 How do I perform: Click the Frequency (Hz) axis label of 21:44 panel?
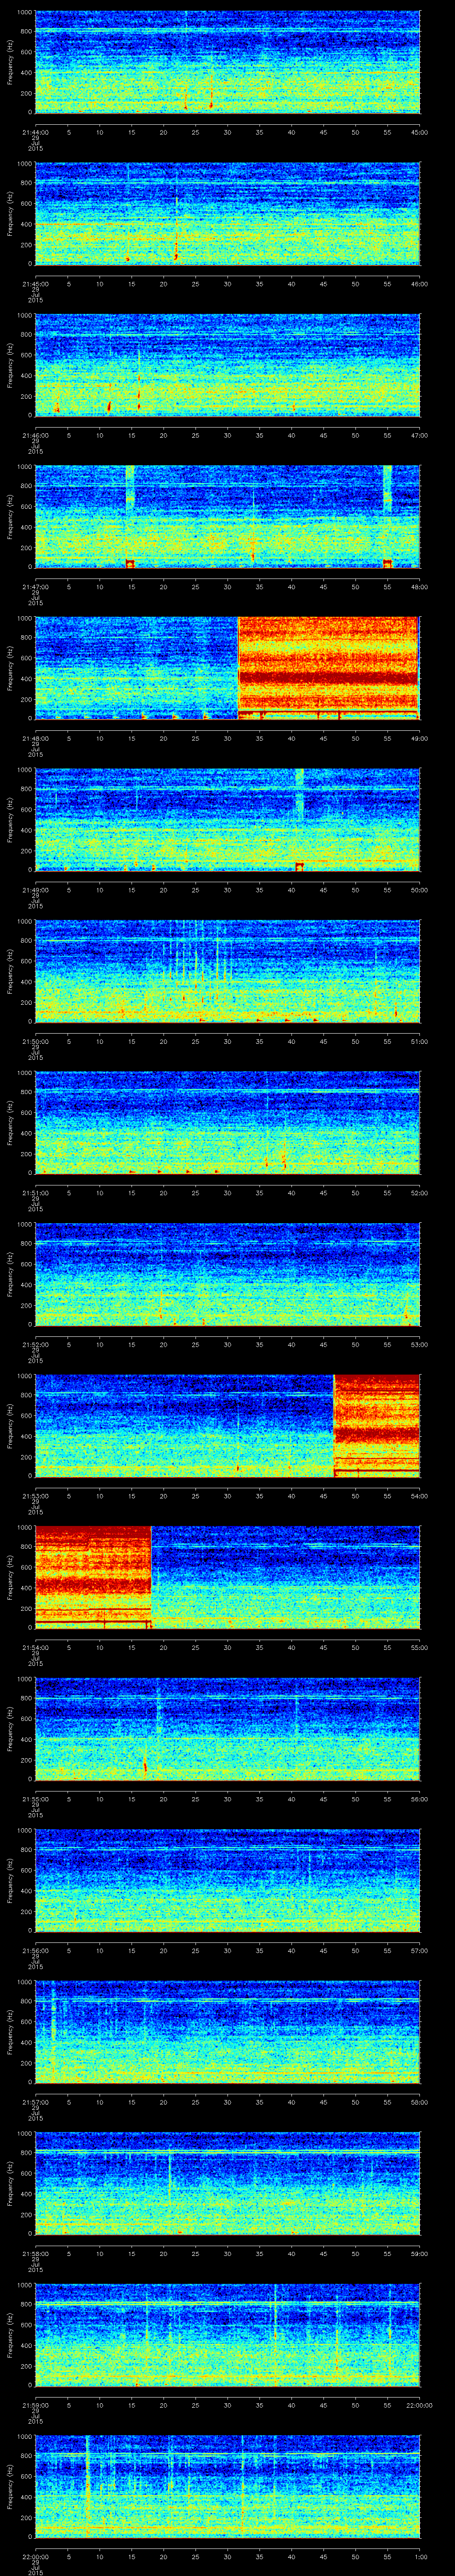pyautogui.click(x=10, y=62)
